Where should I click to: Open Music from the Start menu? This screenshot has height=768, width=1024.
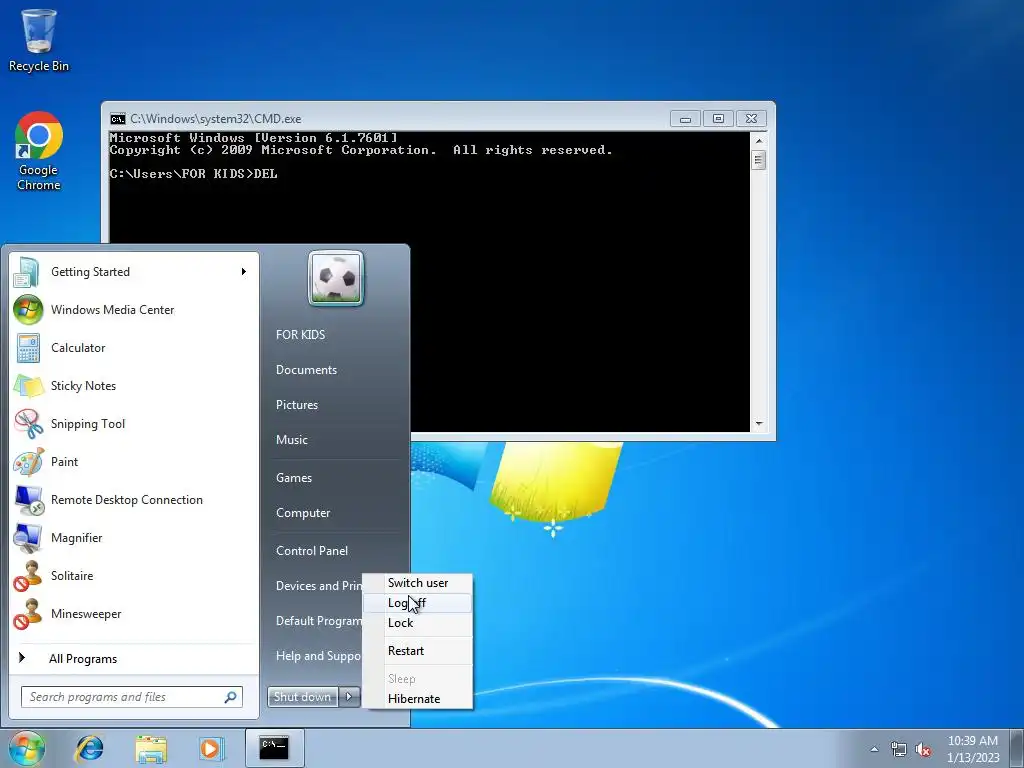(292, 440)
